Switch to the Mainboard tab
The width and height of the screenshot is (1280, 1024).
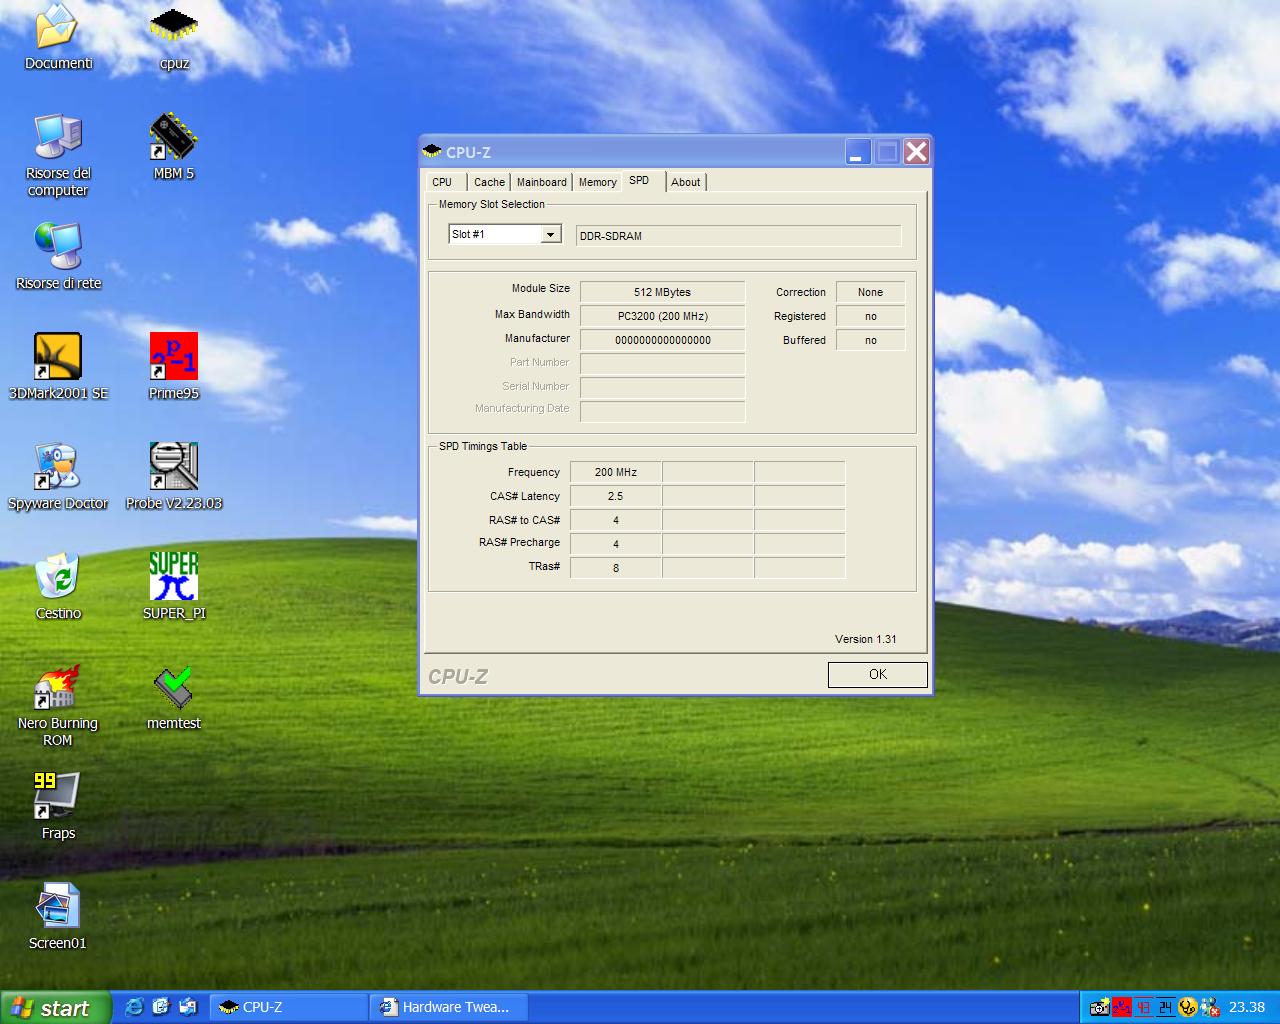(542, 182)
